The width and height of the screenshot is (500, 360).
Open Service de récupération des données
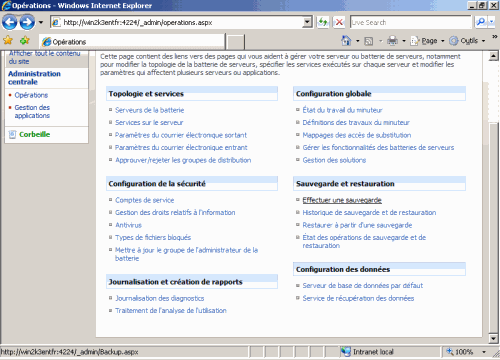pos(358,298)
